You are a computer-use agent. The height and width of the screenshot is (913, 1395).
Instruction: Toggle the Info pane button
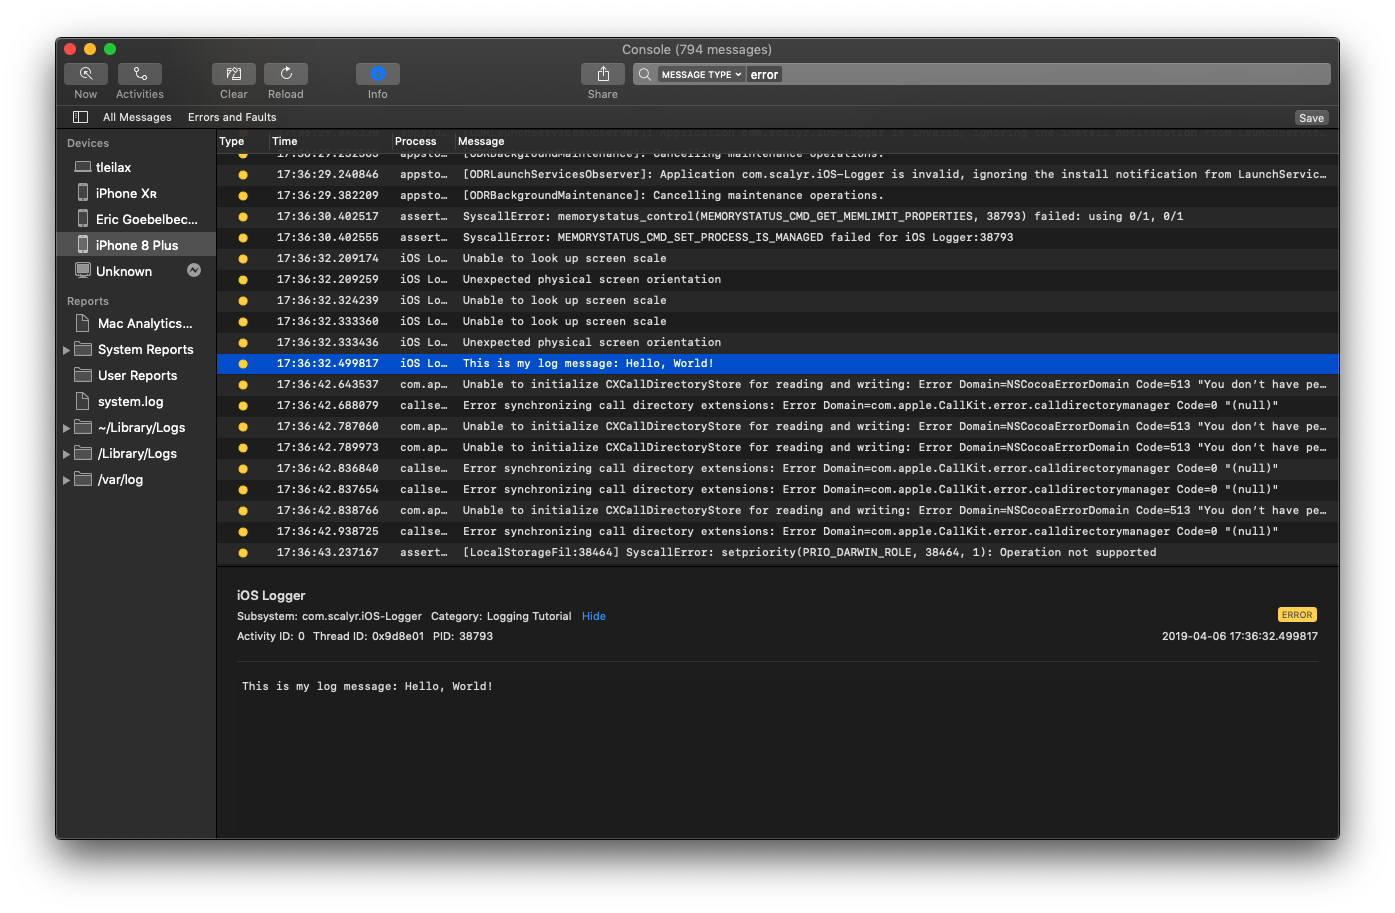pyautogui.click(x=377, y=74)
